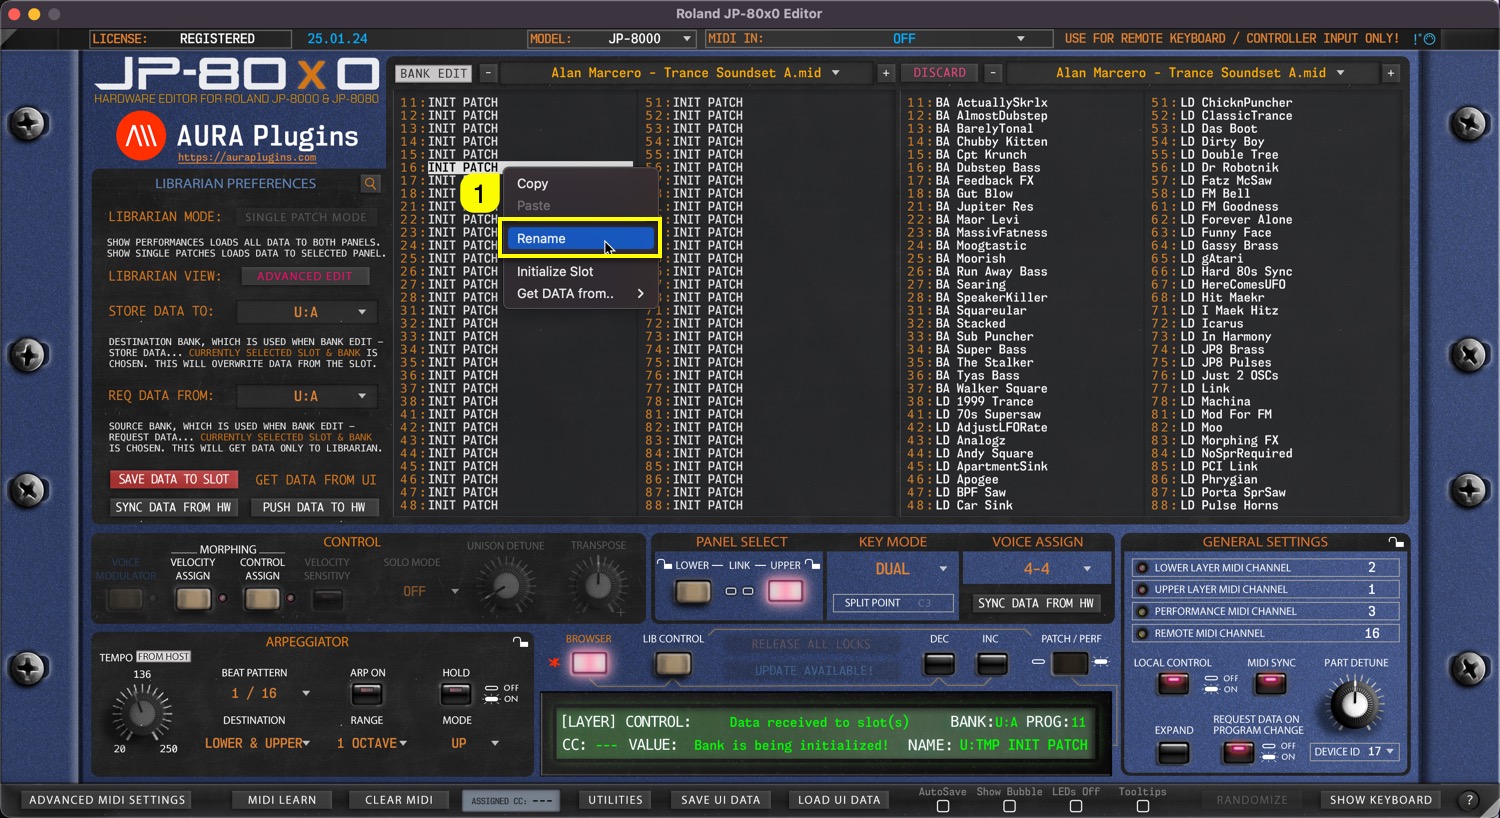Select Rename in the context menu
The height and width of the screenshot is (818, 1500).
(x=581, y=239)
